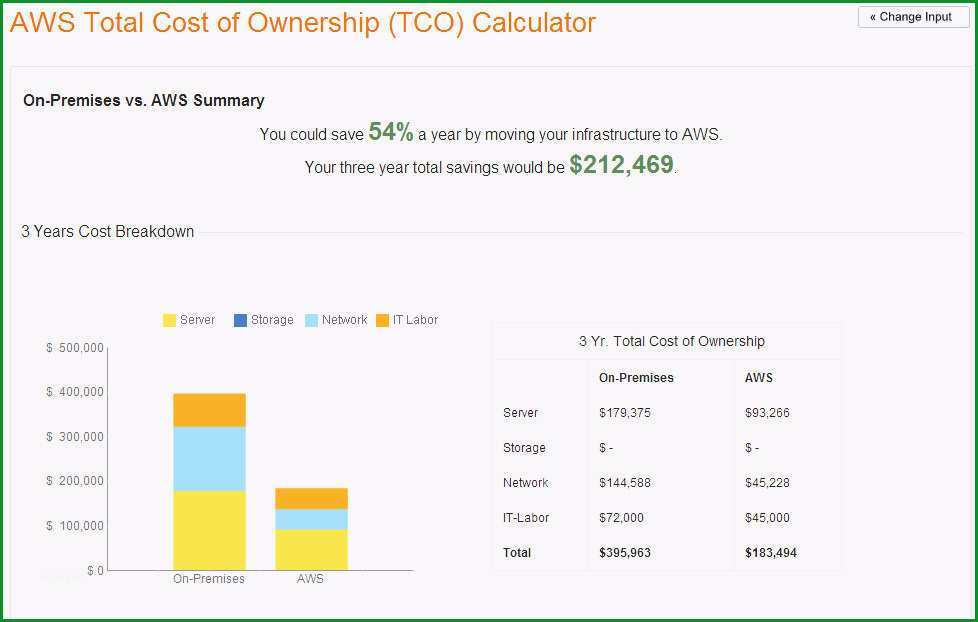This screenshot has width=978, height=622.
Task: Click the Network legend label text
Action: (x=344, y=319)
